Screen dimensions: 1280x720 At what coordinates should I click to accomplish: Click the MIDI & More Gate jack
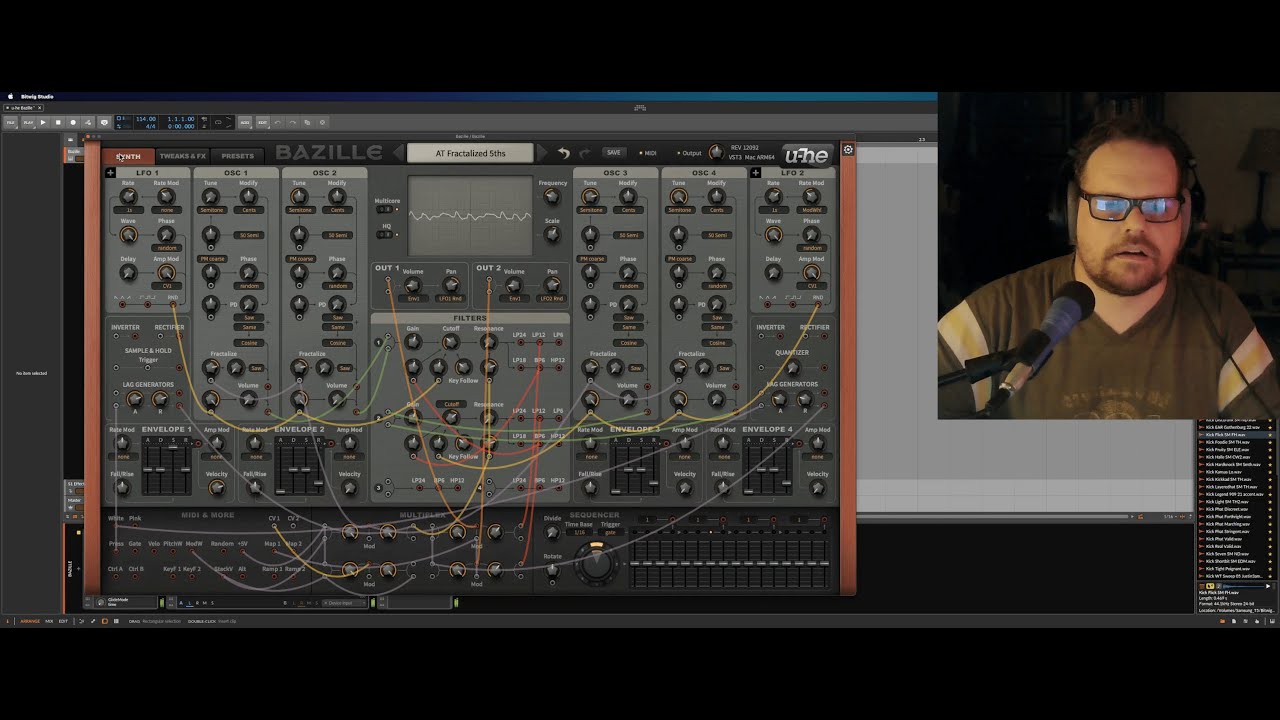[x=135, y=551]
